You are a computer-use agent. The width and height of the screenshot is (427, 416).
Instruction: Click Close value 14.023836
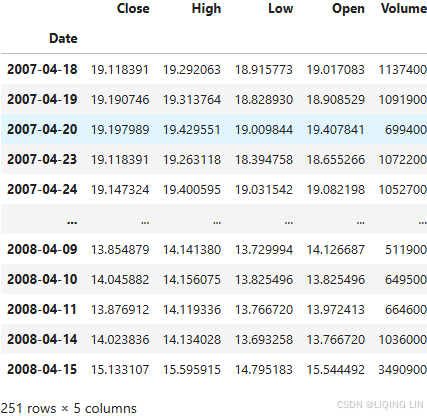point(120,340)
